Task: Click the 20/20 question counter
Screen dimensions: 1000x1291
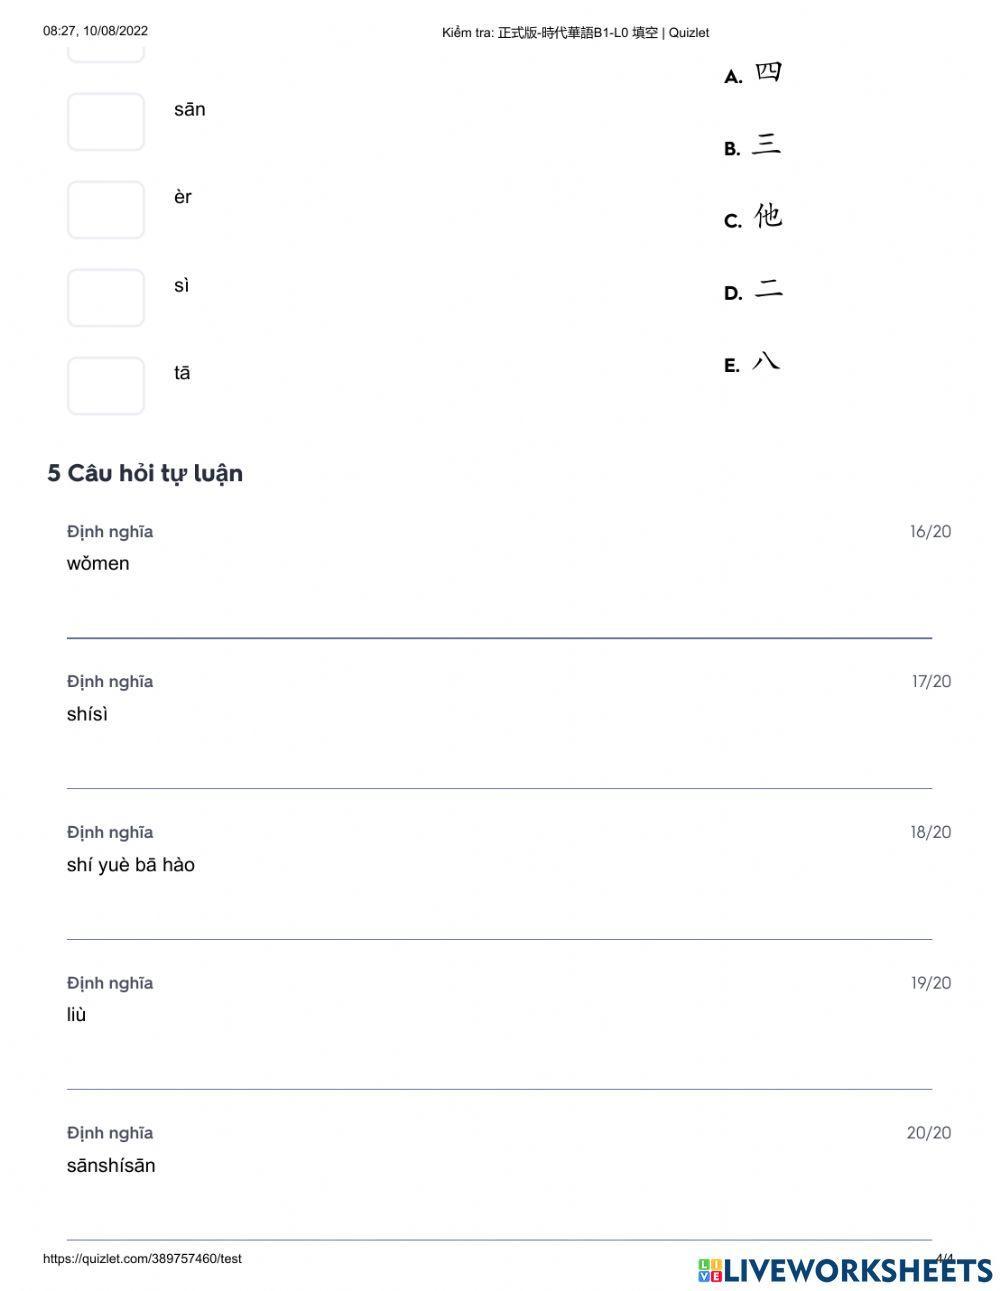Action: 929,1133
